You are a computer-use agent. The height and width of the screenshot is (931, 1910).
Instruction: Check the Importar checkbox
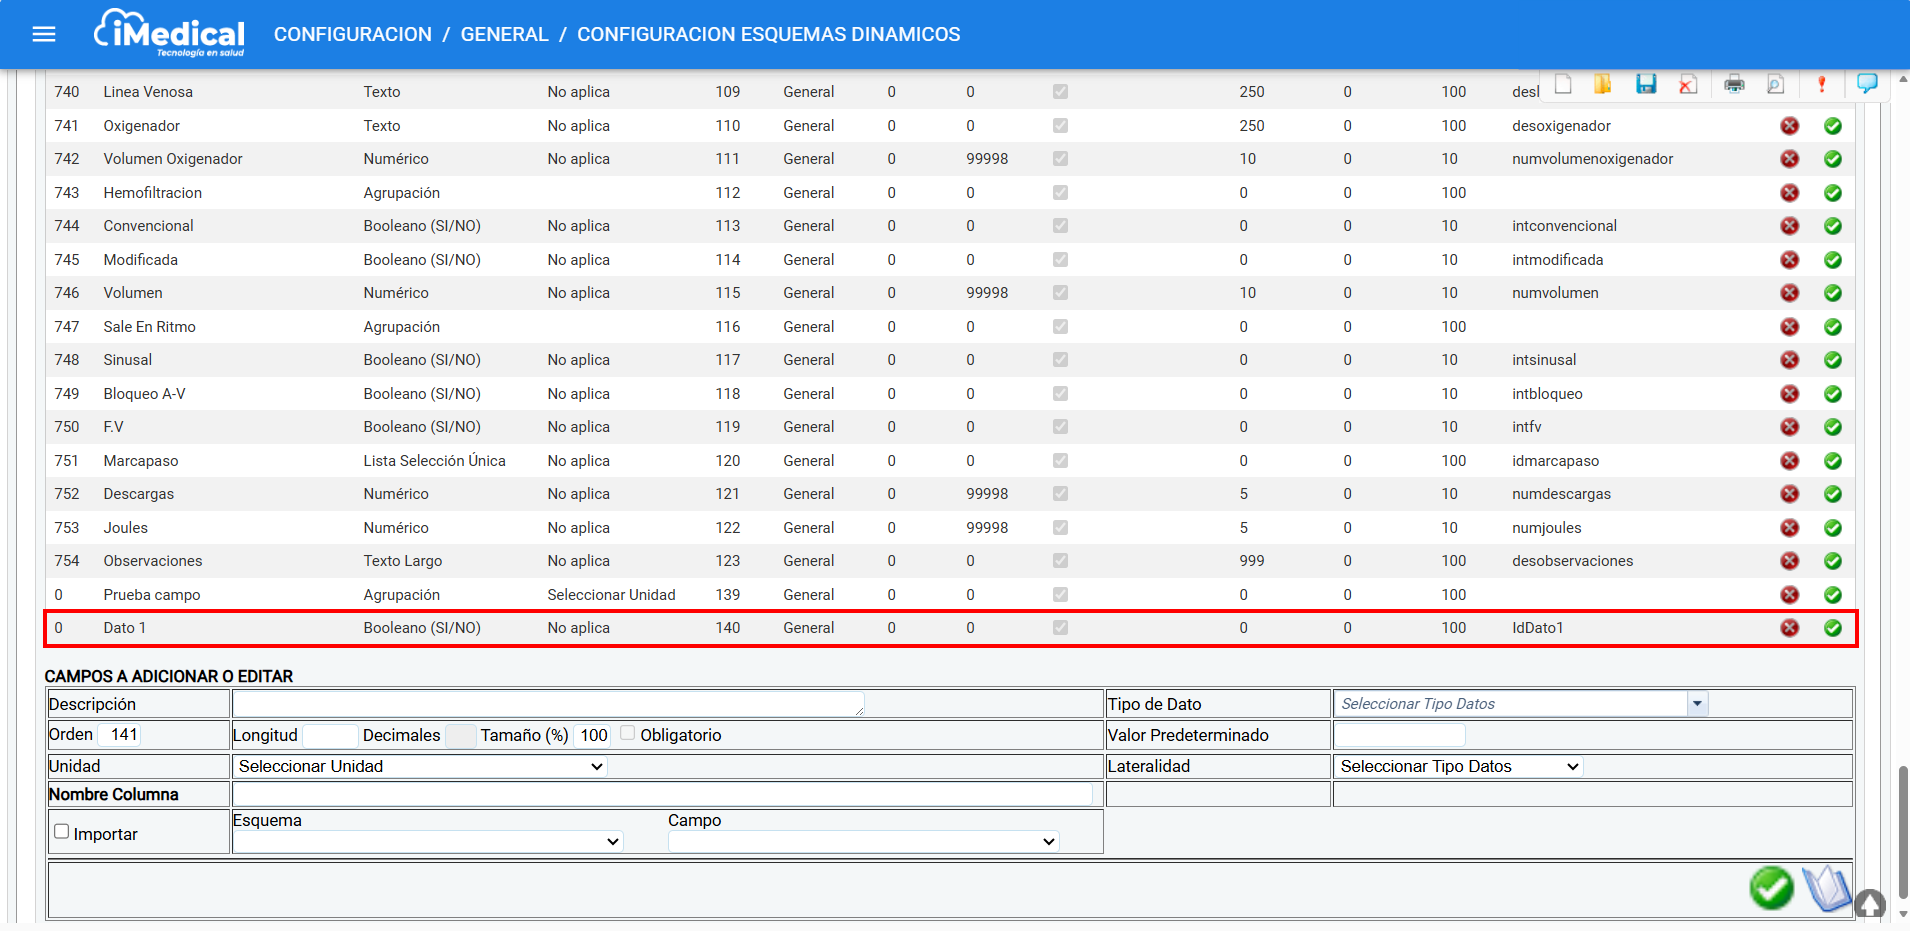[x=62, y=832]
